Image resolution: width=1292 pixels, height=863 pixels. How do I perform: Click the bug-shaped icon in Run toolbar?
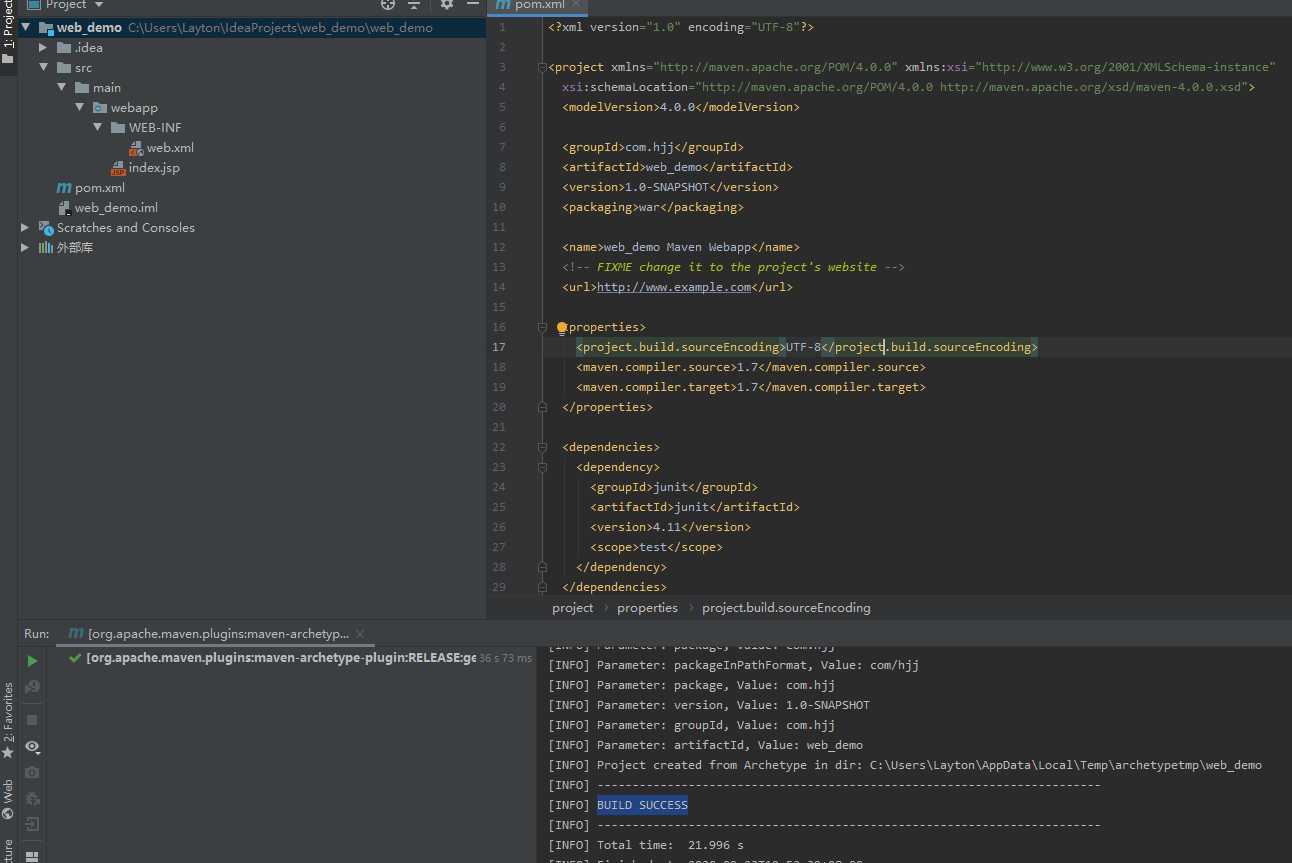pyautogui.click(x=32, y=799)
